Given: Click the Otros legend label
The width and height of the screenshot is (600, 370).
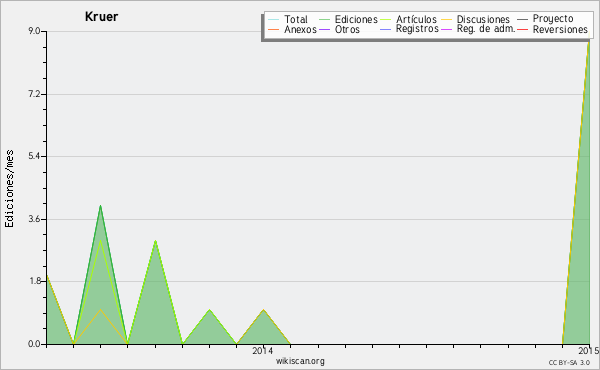Looking at the screenshot, I should tap(347, 29).
